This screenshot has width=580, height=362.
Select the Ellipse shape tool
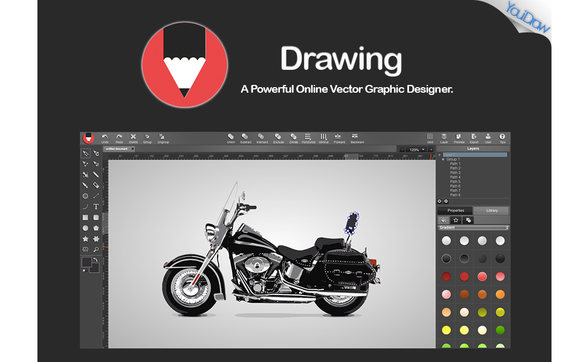pyautogui.click(x=85, y=229)
